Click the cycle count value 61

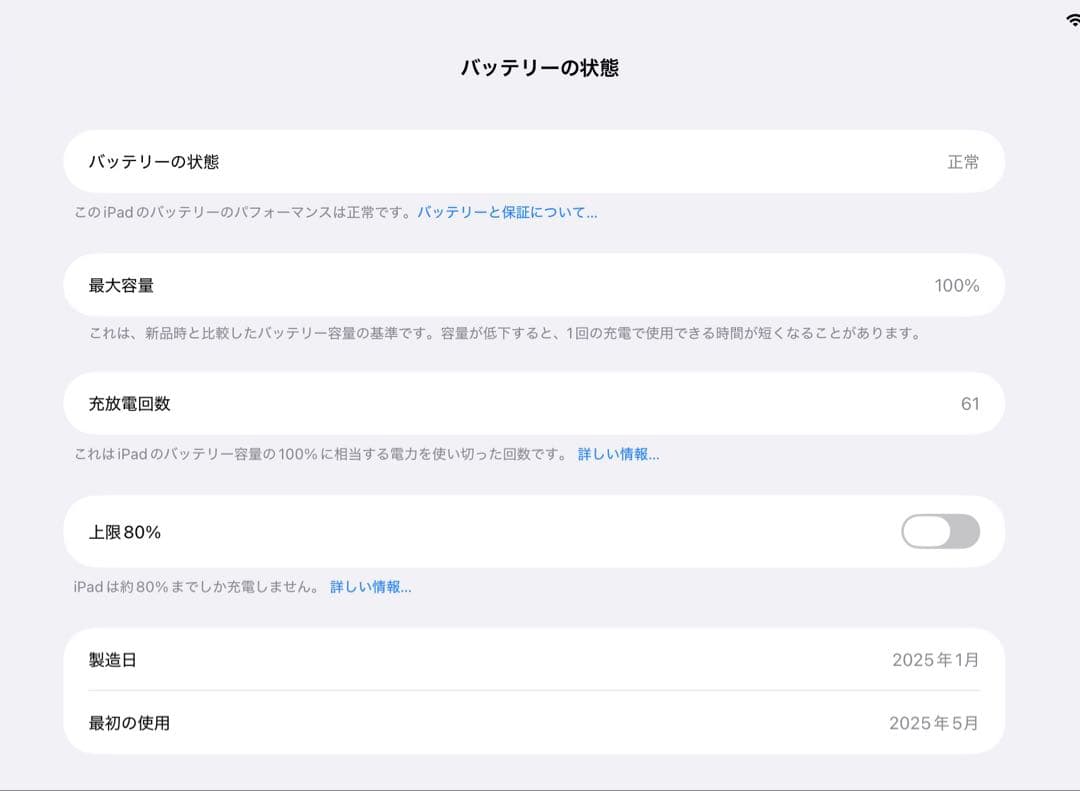(969, 403)
